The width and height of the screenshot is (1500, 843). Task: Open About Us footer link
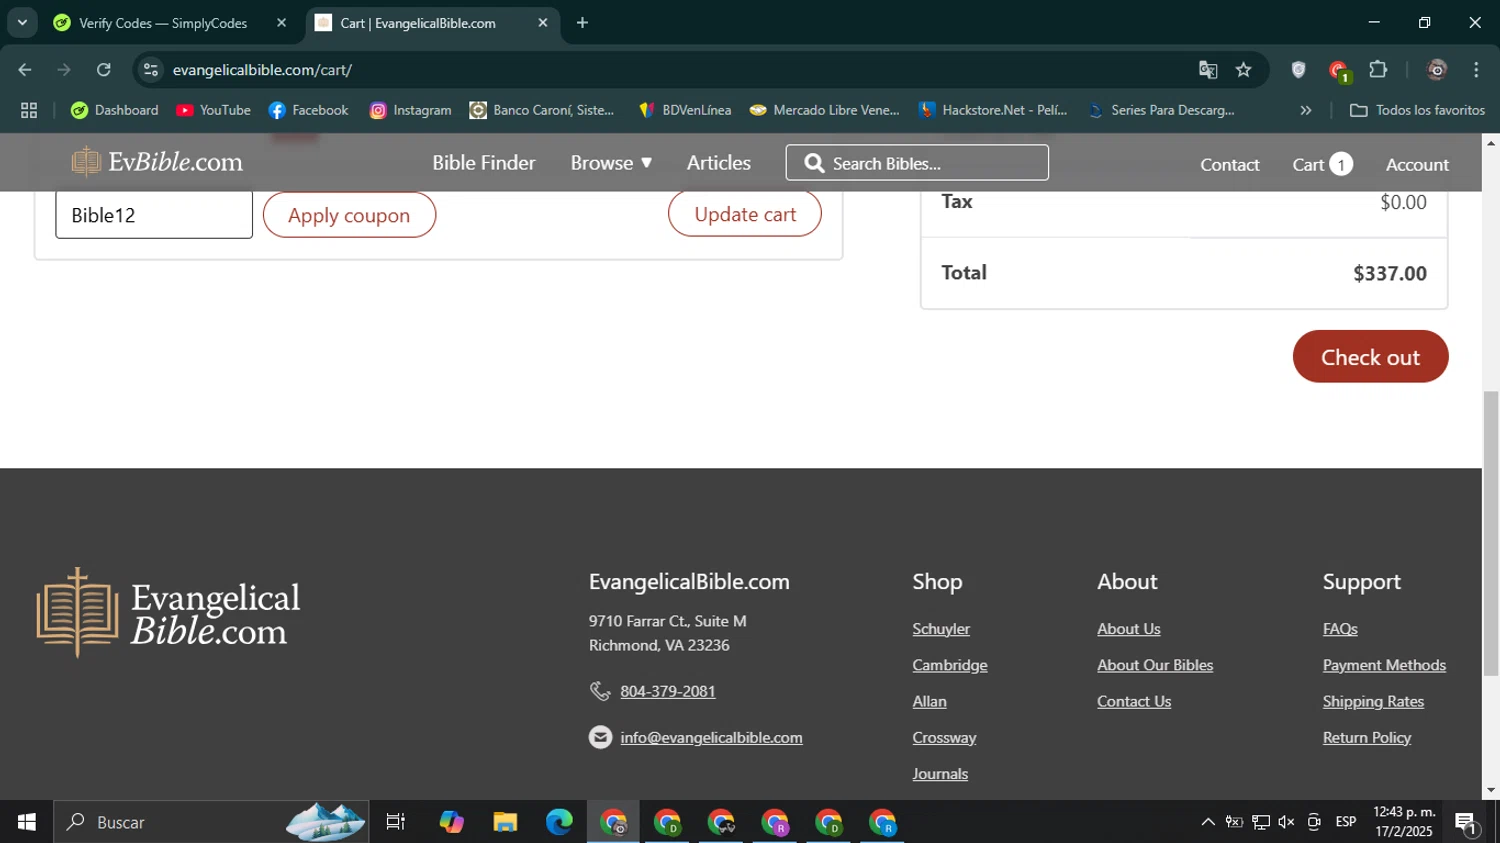1129,629
